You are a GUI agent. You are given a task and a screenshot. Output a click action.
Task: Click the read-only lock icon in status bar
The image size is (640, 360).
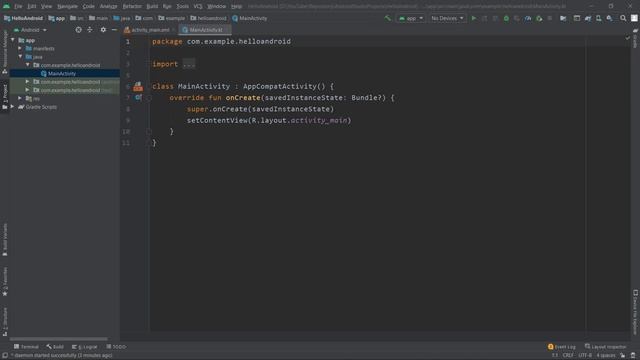click(x=622, y=356)
